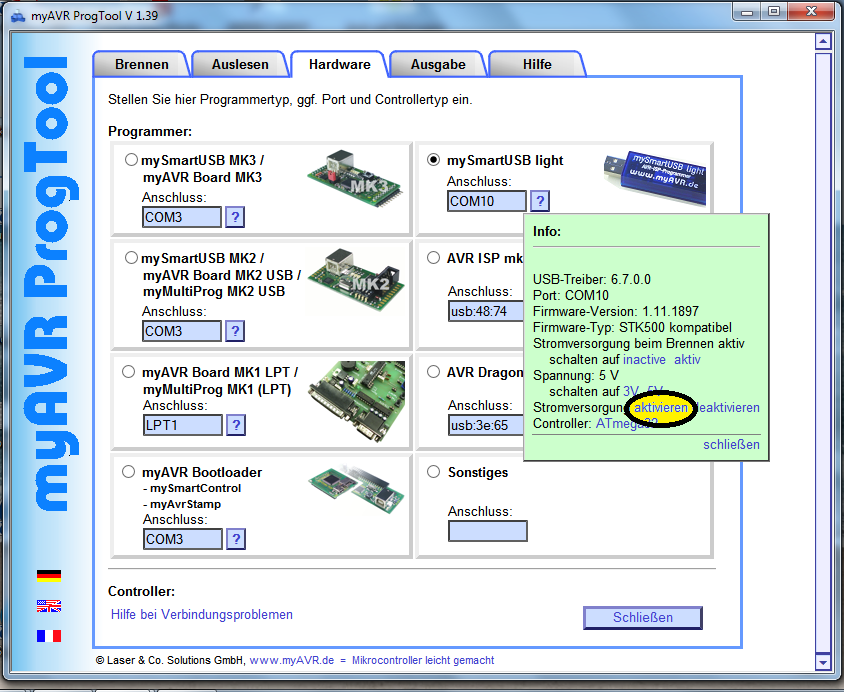The image size is (844, 692).
Task: Click the Bootloader COM3 port field
Action: [182, 539]
